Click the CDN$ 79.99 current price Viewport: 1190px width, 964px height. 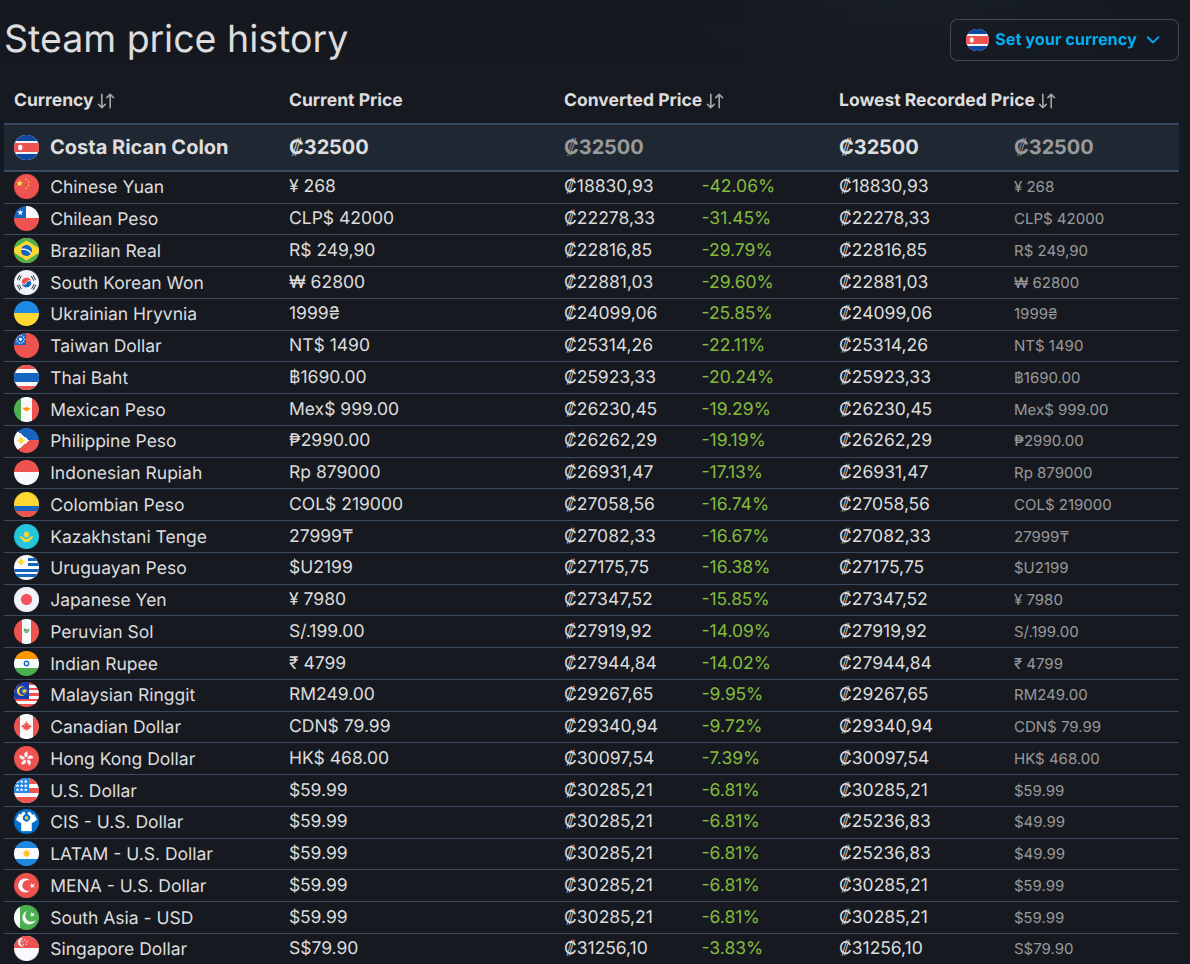[x=339, y=726]
